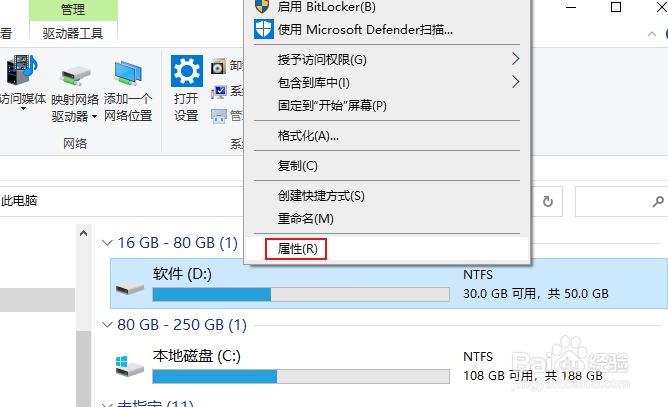Click the Access media icon
The image size is (668, 407).
point(21,70)
